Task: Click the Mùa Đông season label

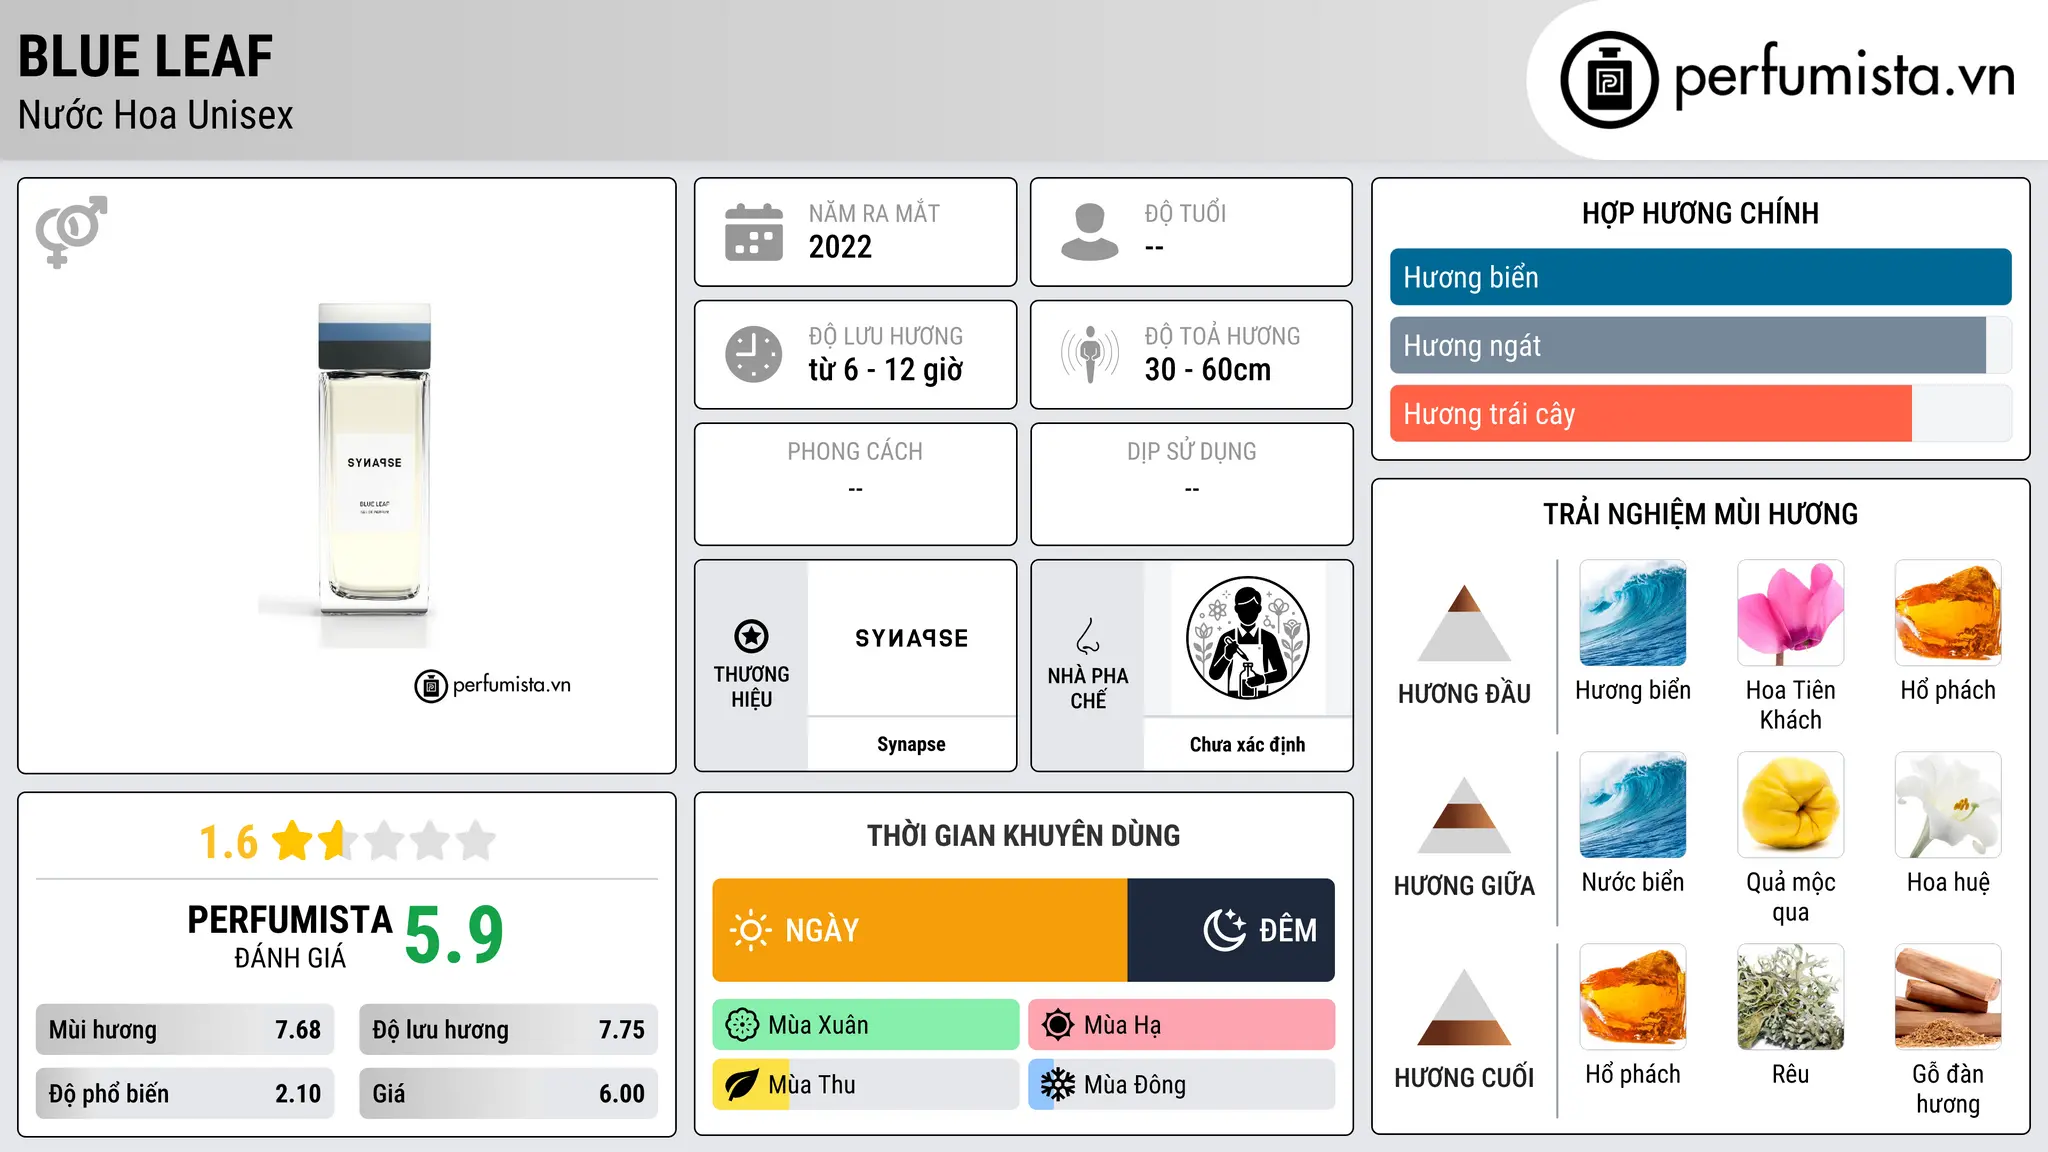Action: click(1135, 1085)
